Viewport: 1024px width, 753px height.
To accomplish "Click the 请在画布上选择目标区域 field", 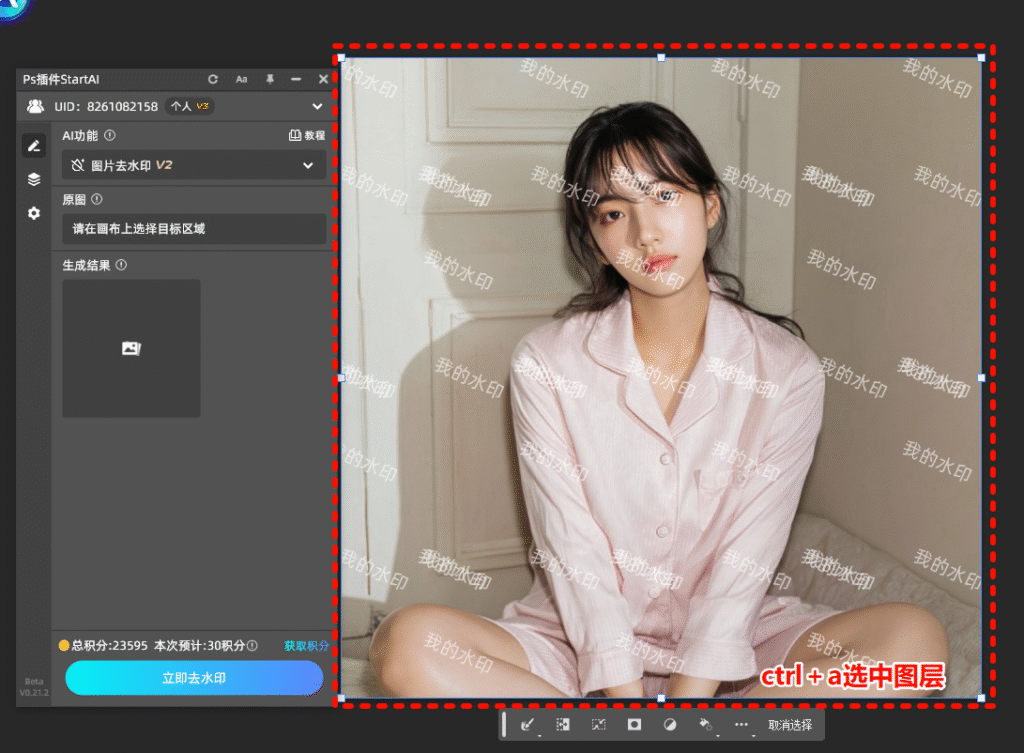I will pyautogui.click(x=194, y=229).
